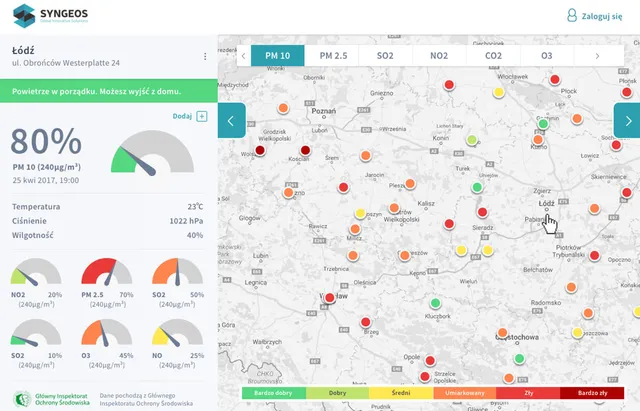This screenshot has width=640, height=411.
Task: Click the Łódź city marker on map
Action: point(547,210)
